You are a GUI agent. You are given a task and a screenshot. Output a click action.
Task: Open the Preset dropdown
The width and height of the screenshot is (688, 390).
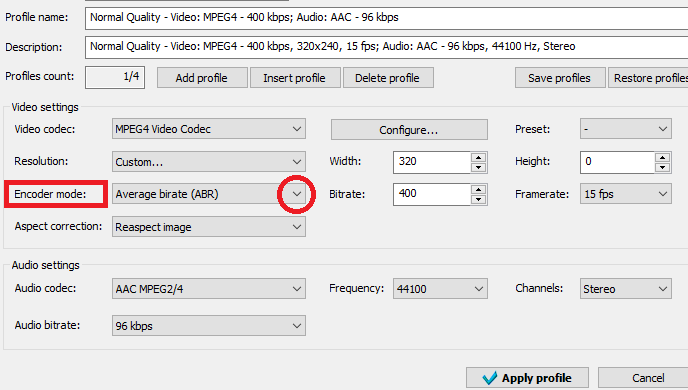[626, 129]
